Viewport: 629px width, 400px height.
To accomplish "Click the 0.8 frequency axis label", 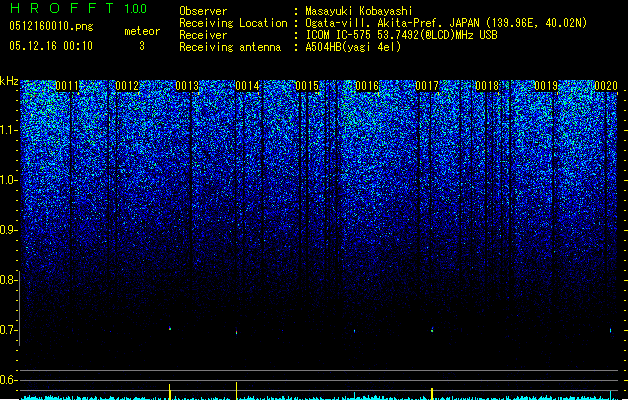I will [9, 280].
